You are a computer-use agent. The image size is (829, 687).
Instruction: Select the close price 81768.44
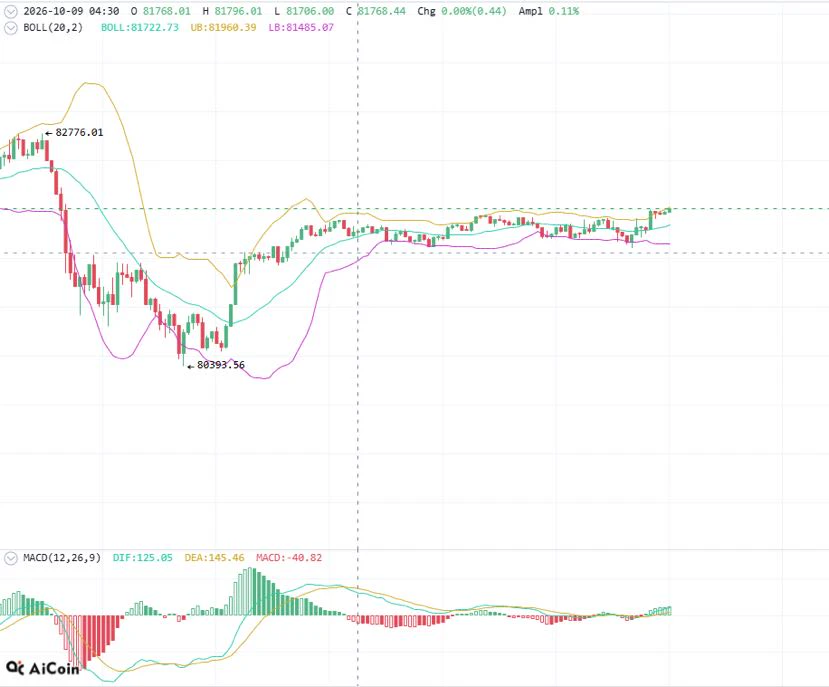pos(382,11)
